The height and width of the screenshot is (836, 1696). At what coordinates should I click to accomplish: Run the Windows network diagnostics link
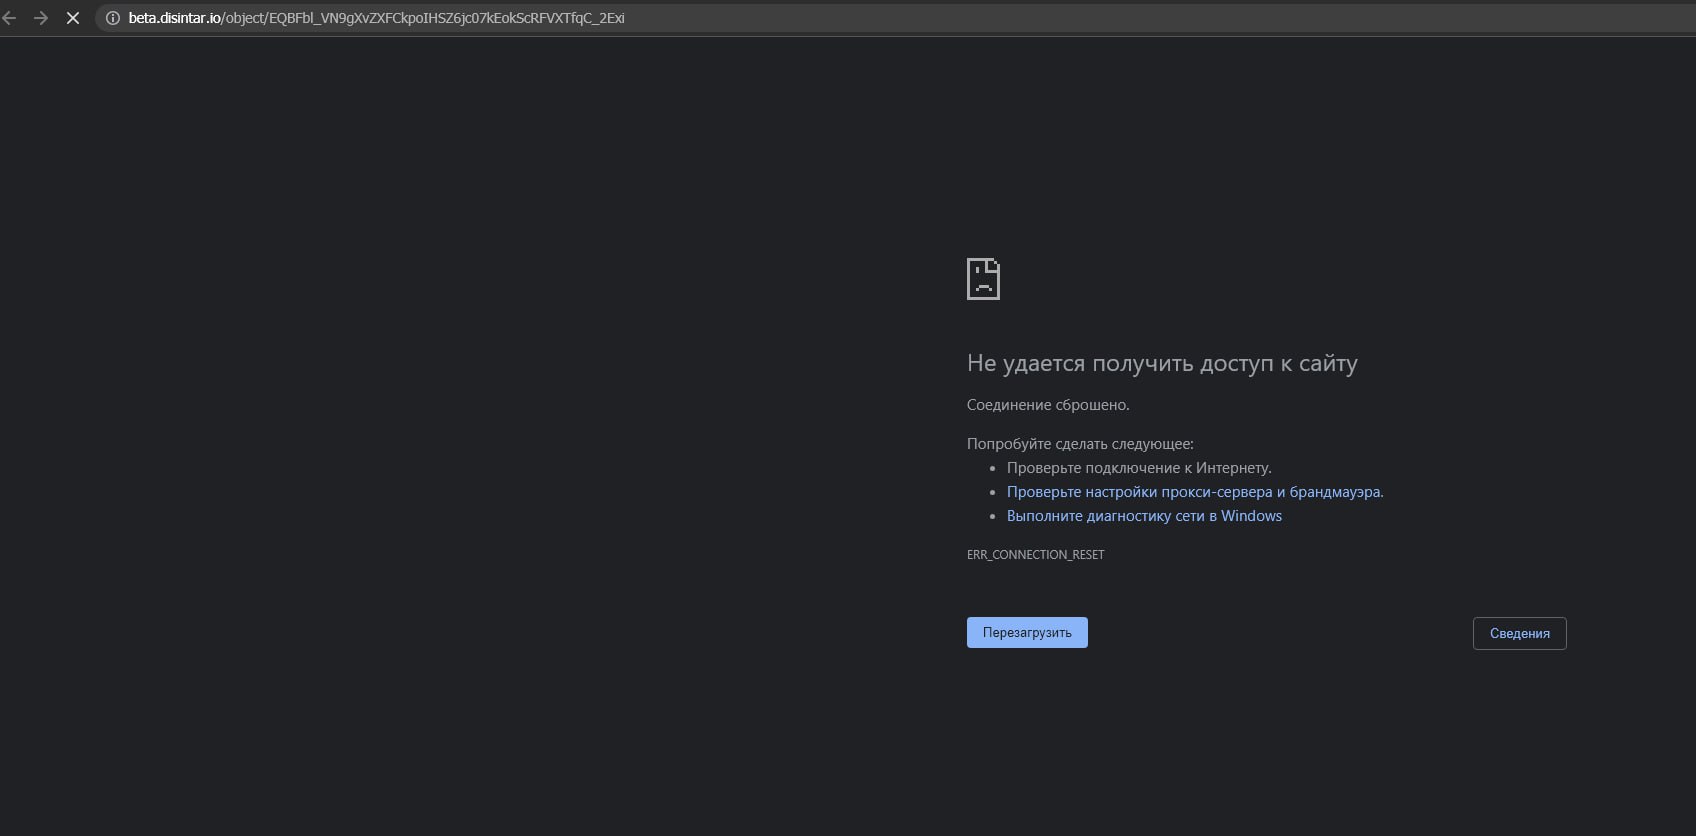click(1144, 516)
